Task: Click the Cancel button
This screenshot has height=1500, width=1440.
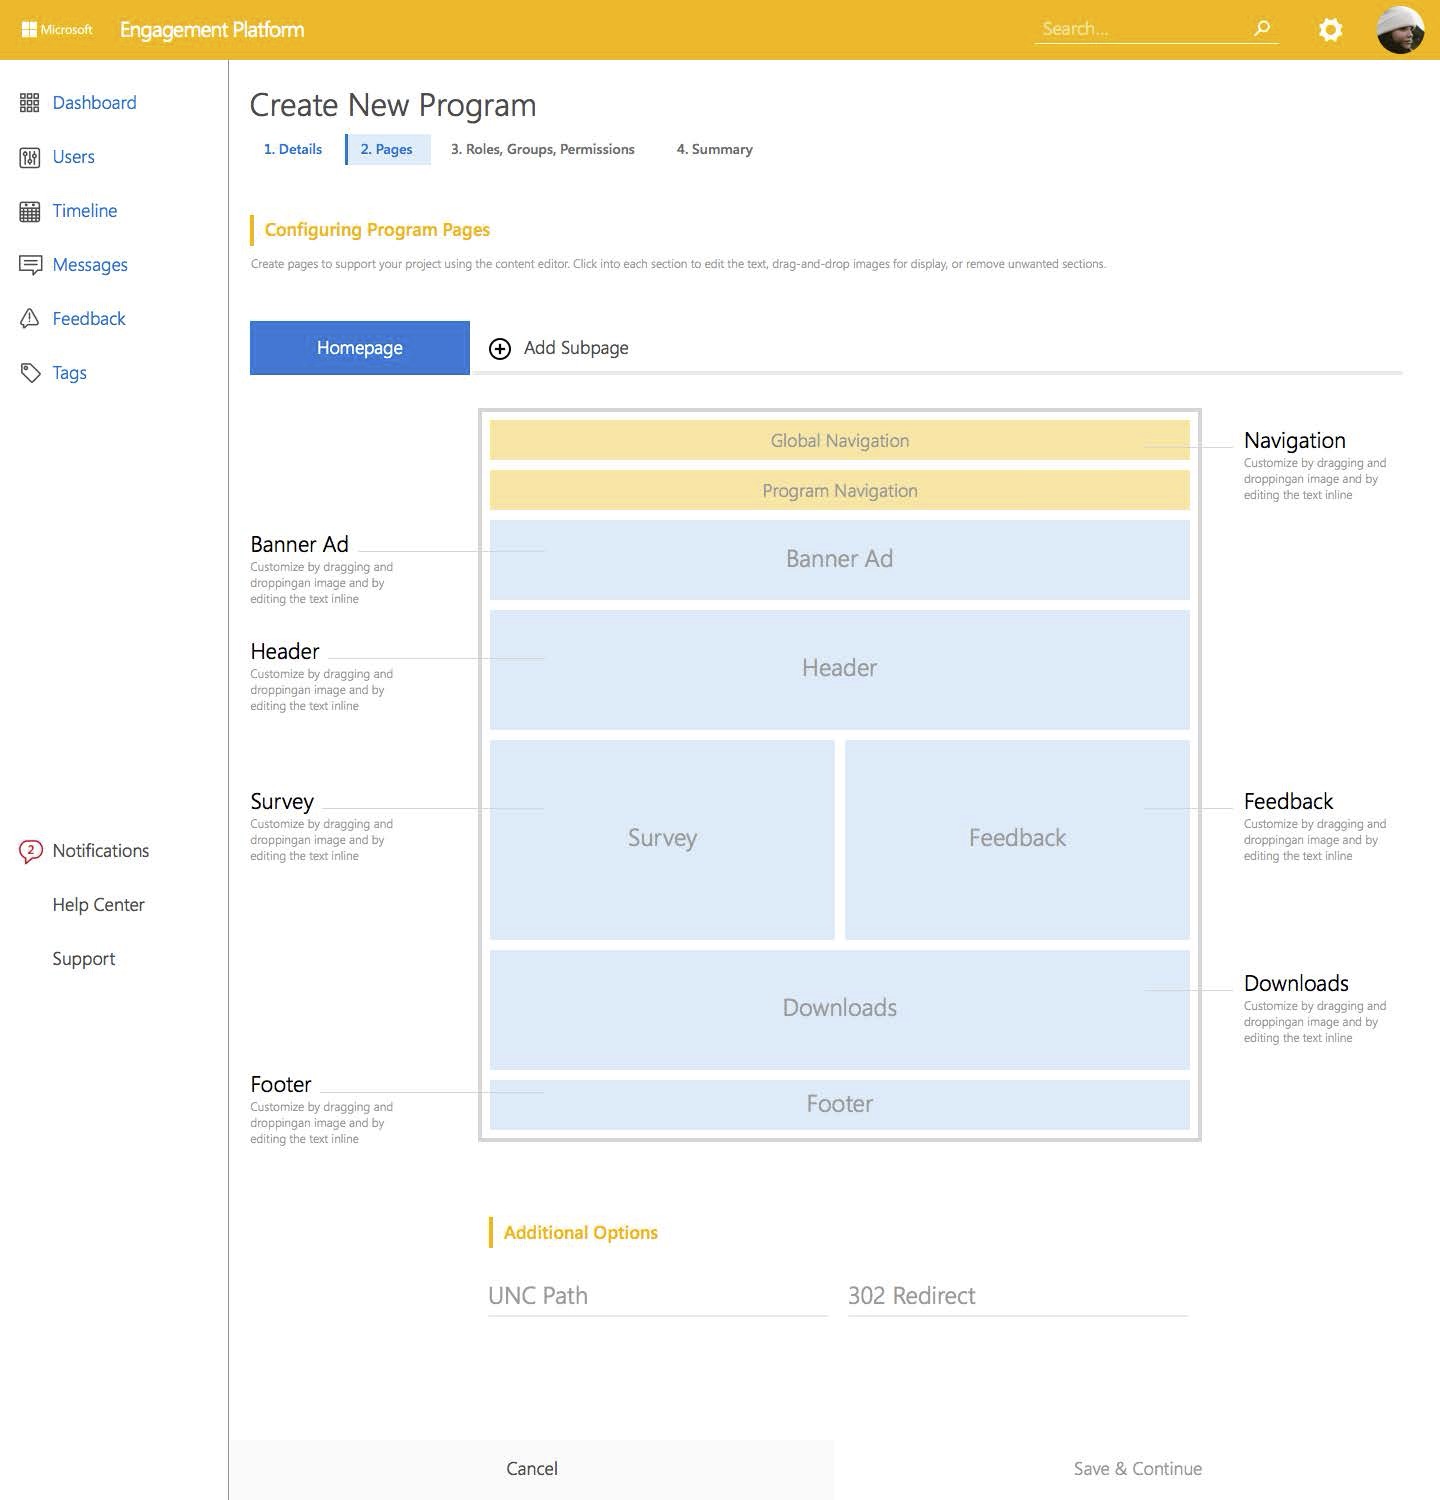Action: tap(532, 1469)
